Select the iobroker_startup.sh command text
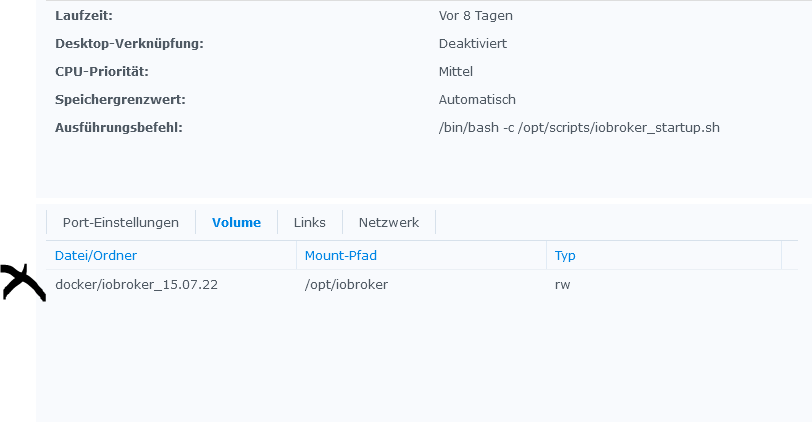The width and height of the screenshot is (812, 422). click(579, 128)
